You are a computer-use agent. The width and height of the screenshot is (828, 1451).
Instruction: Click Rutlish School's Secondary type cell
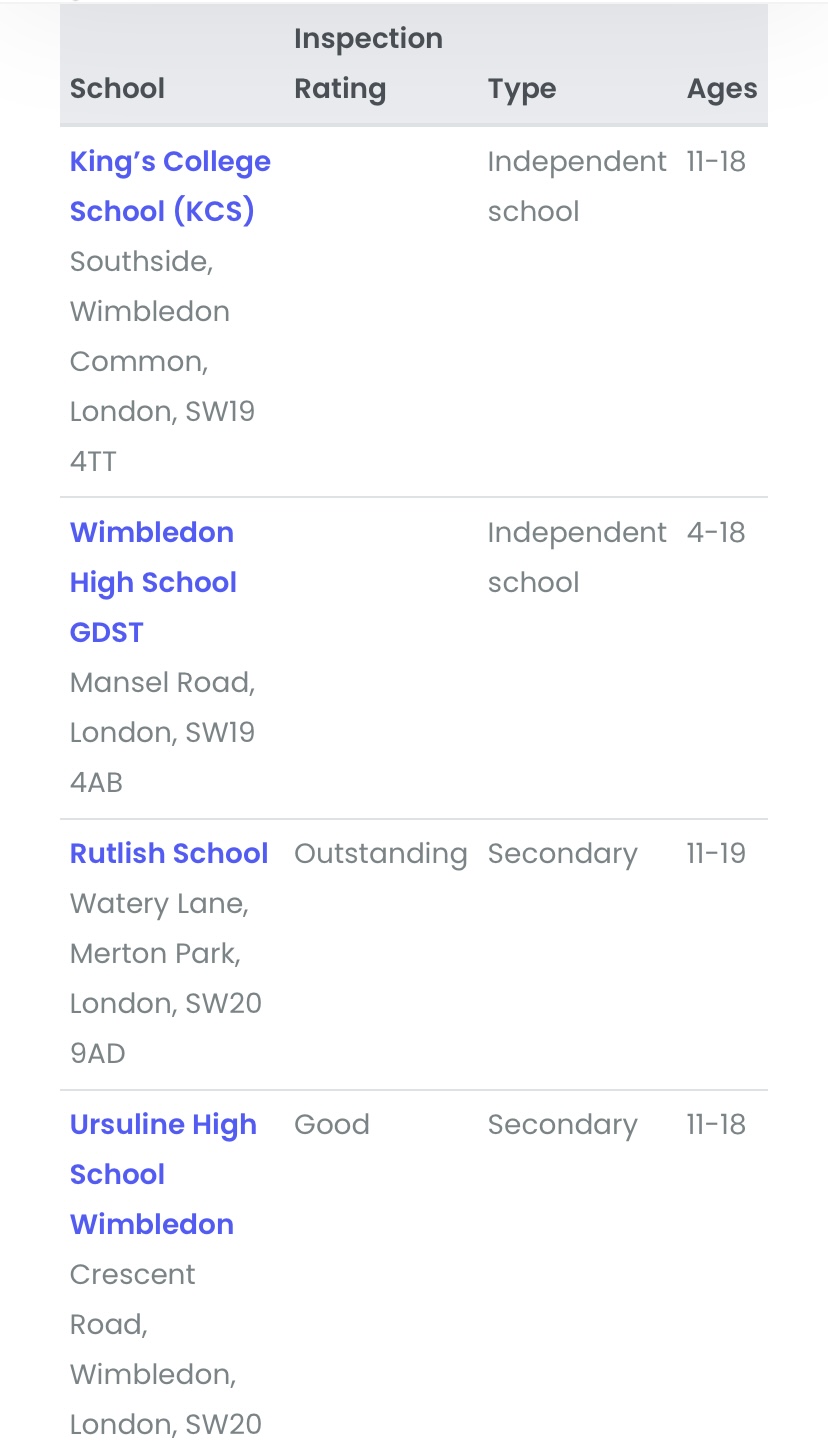[x=562, y=853]
